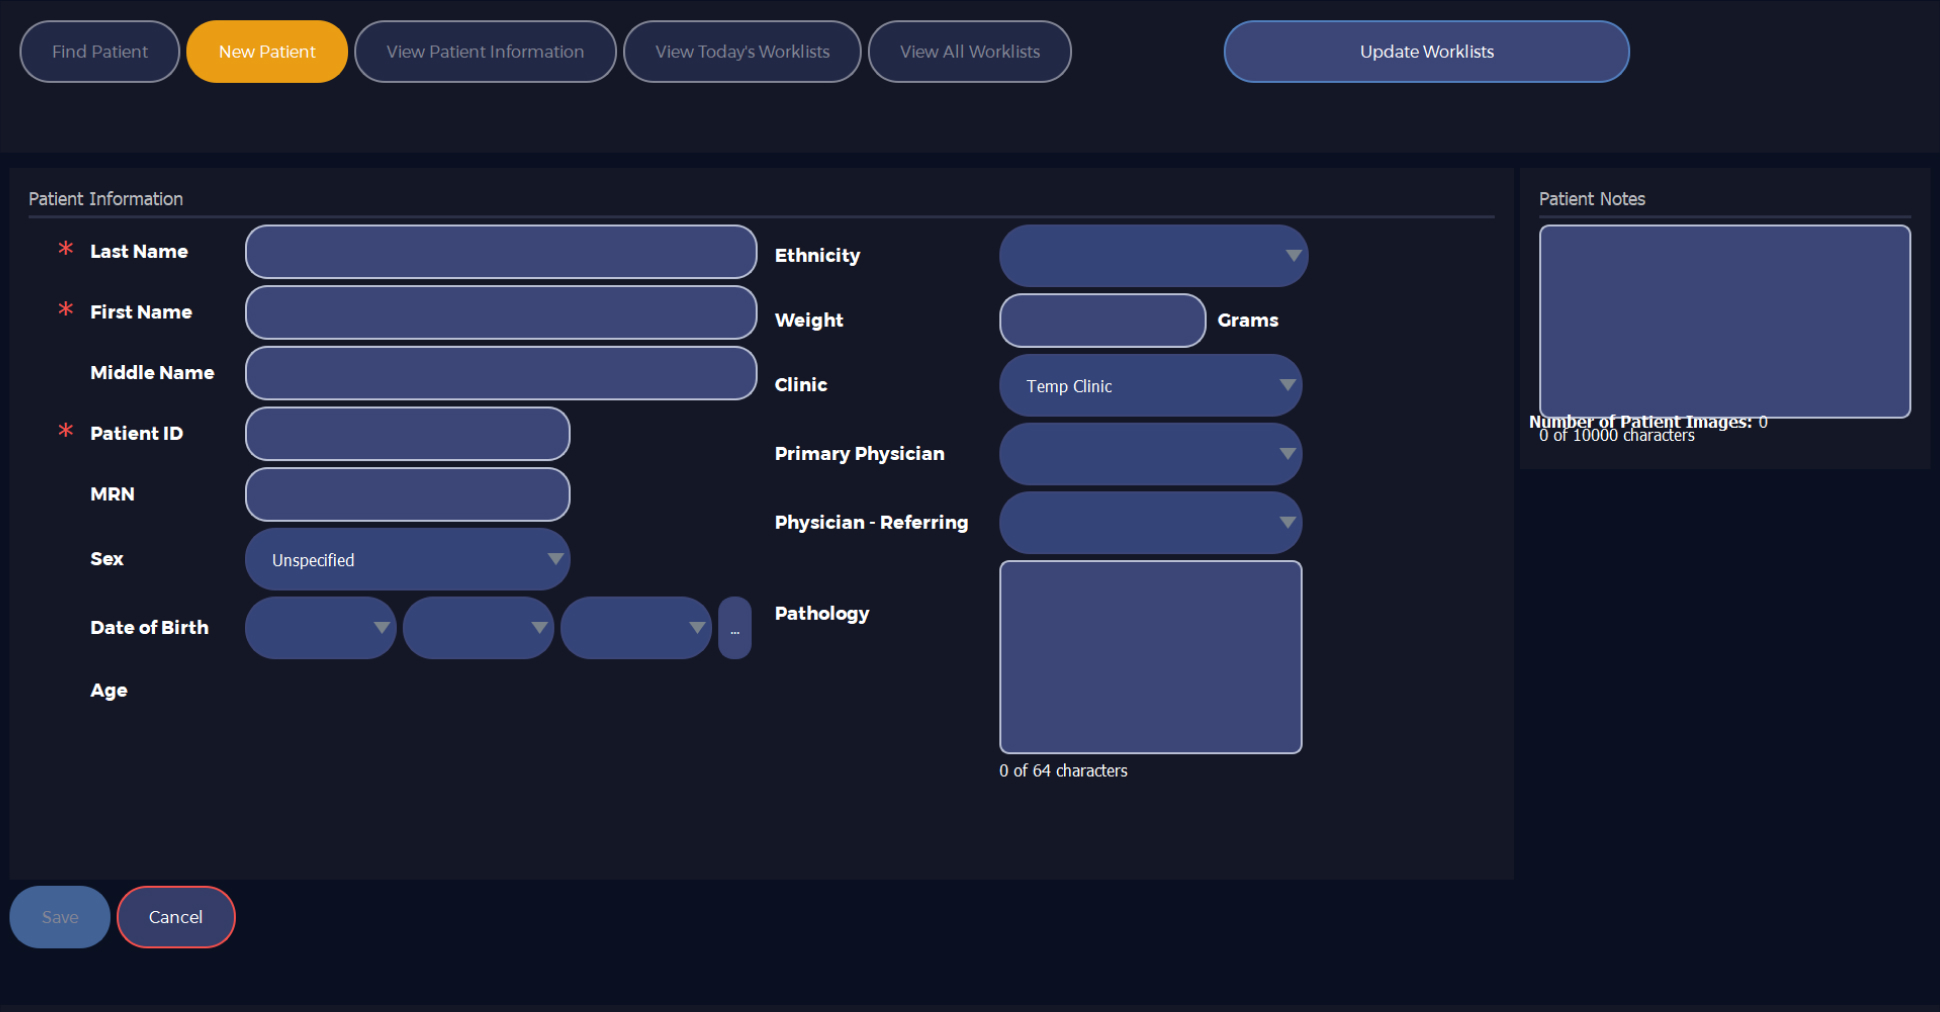Viewport: 1940px width, 1012px height.
Task: Click inside the Pathology text area
Action: (1150, 657)
